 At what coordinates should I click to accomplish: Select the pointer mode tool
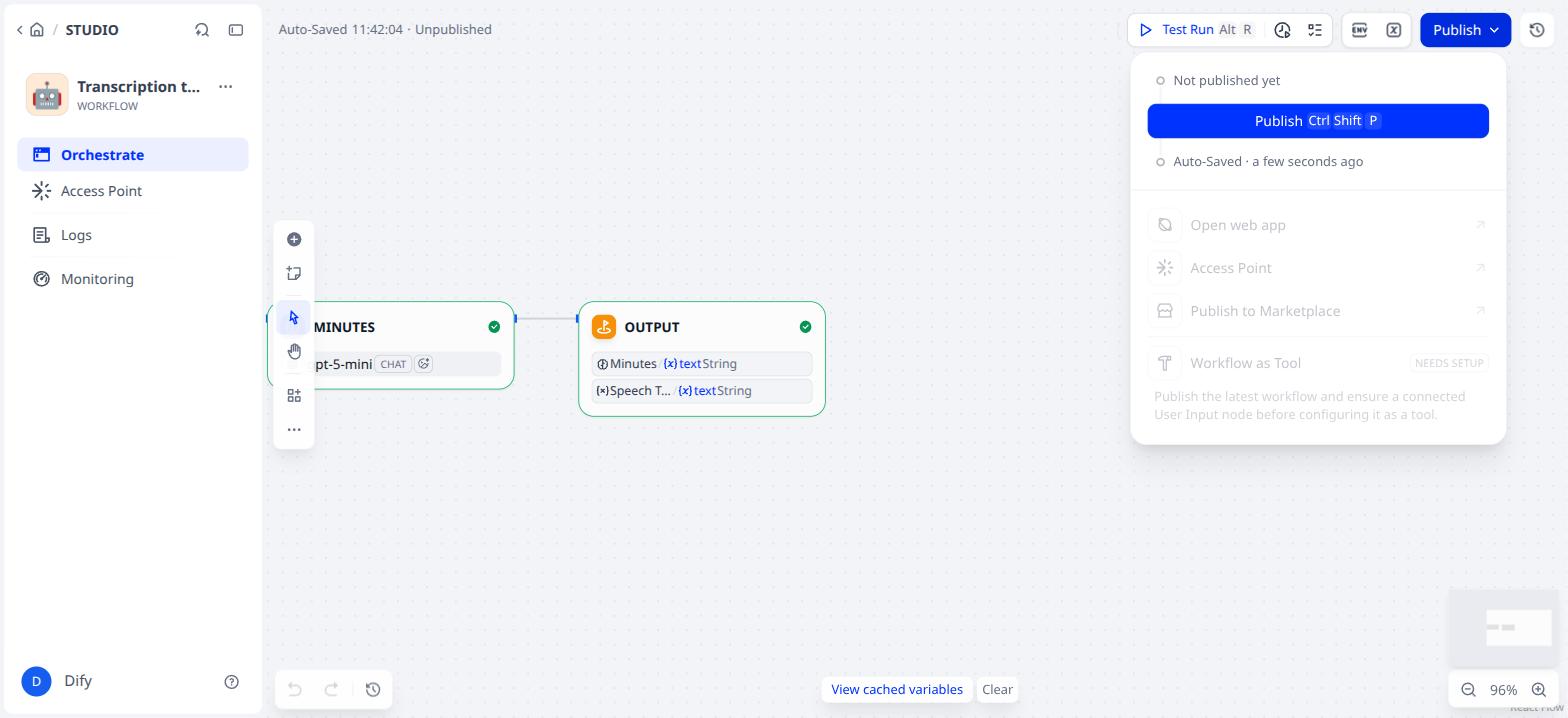pyautogui.click(x=294, y=318)
